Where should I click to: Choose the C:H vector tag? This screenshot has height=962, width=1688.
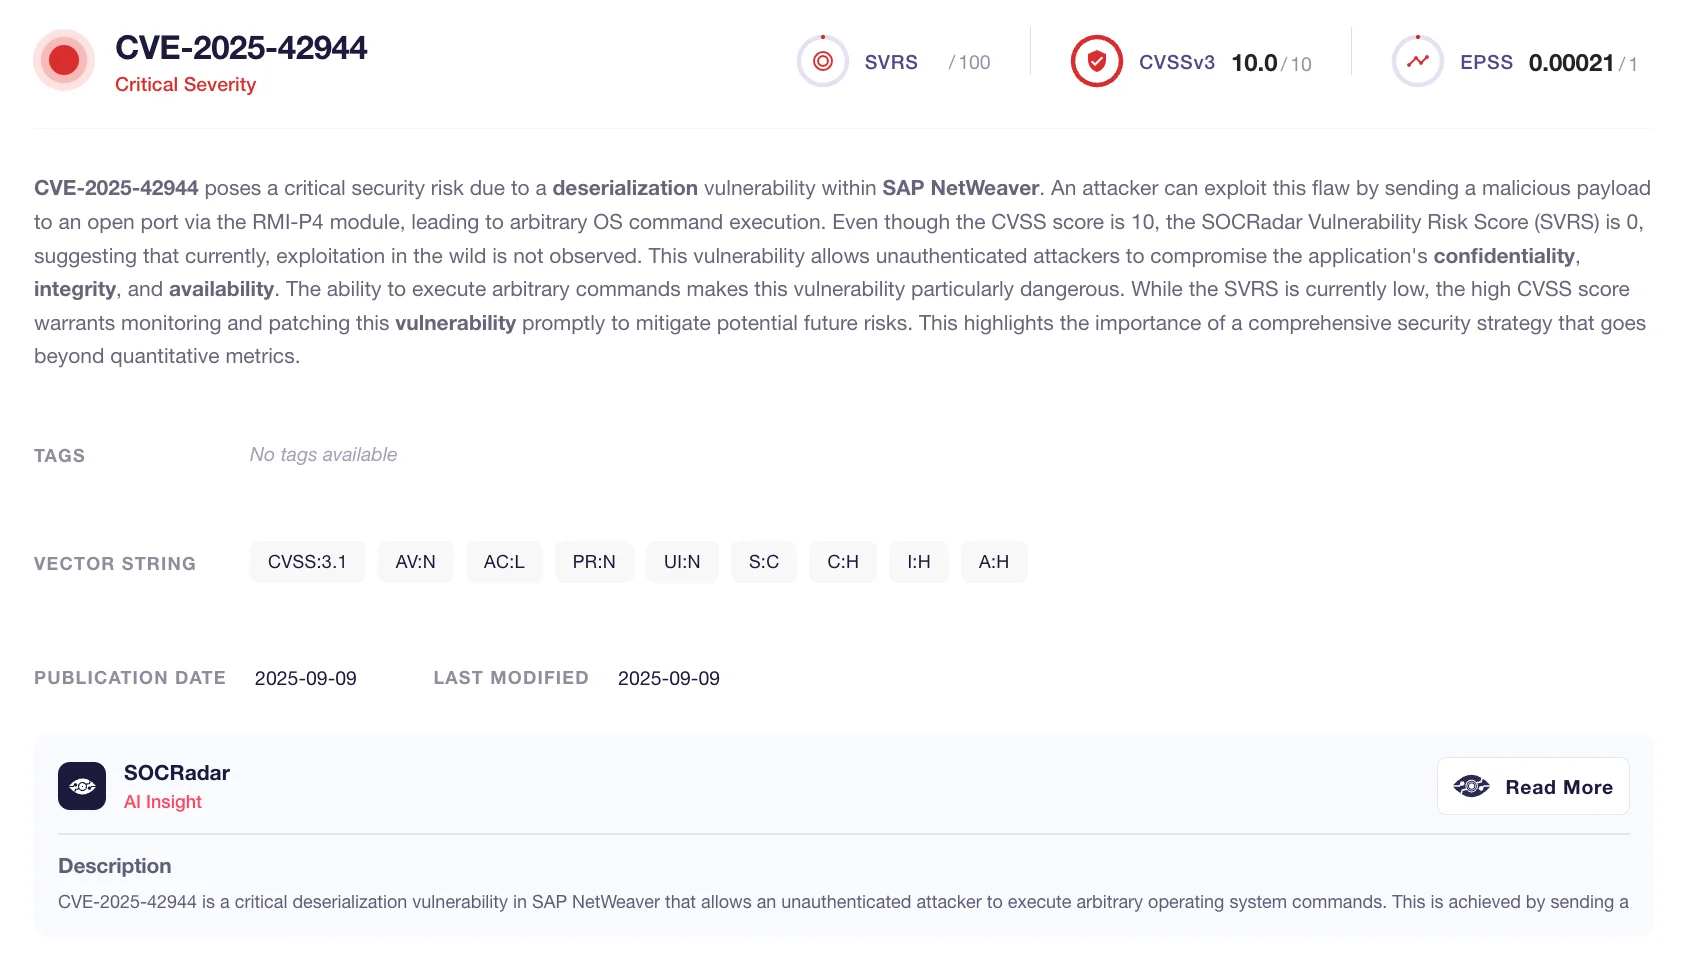[x=843, y=562]
